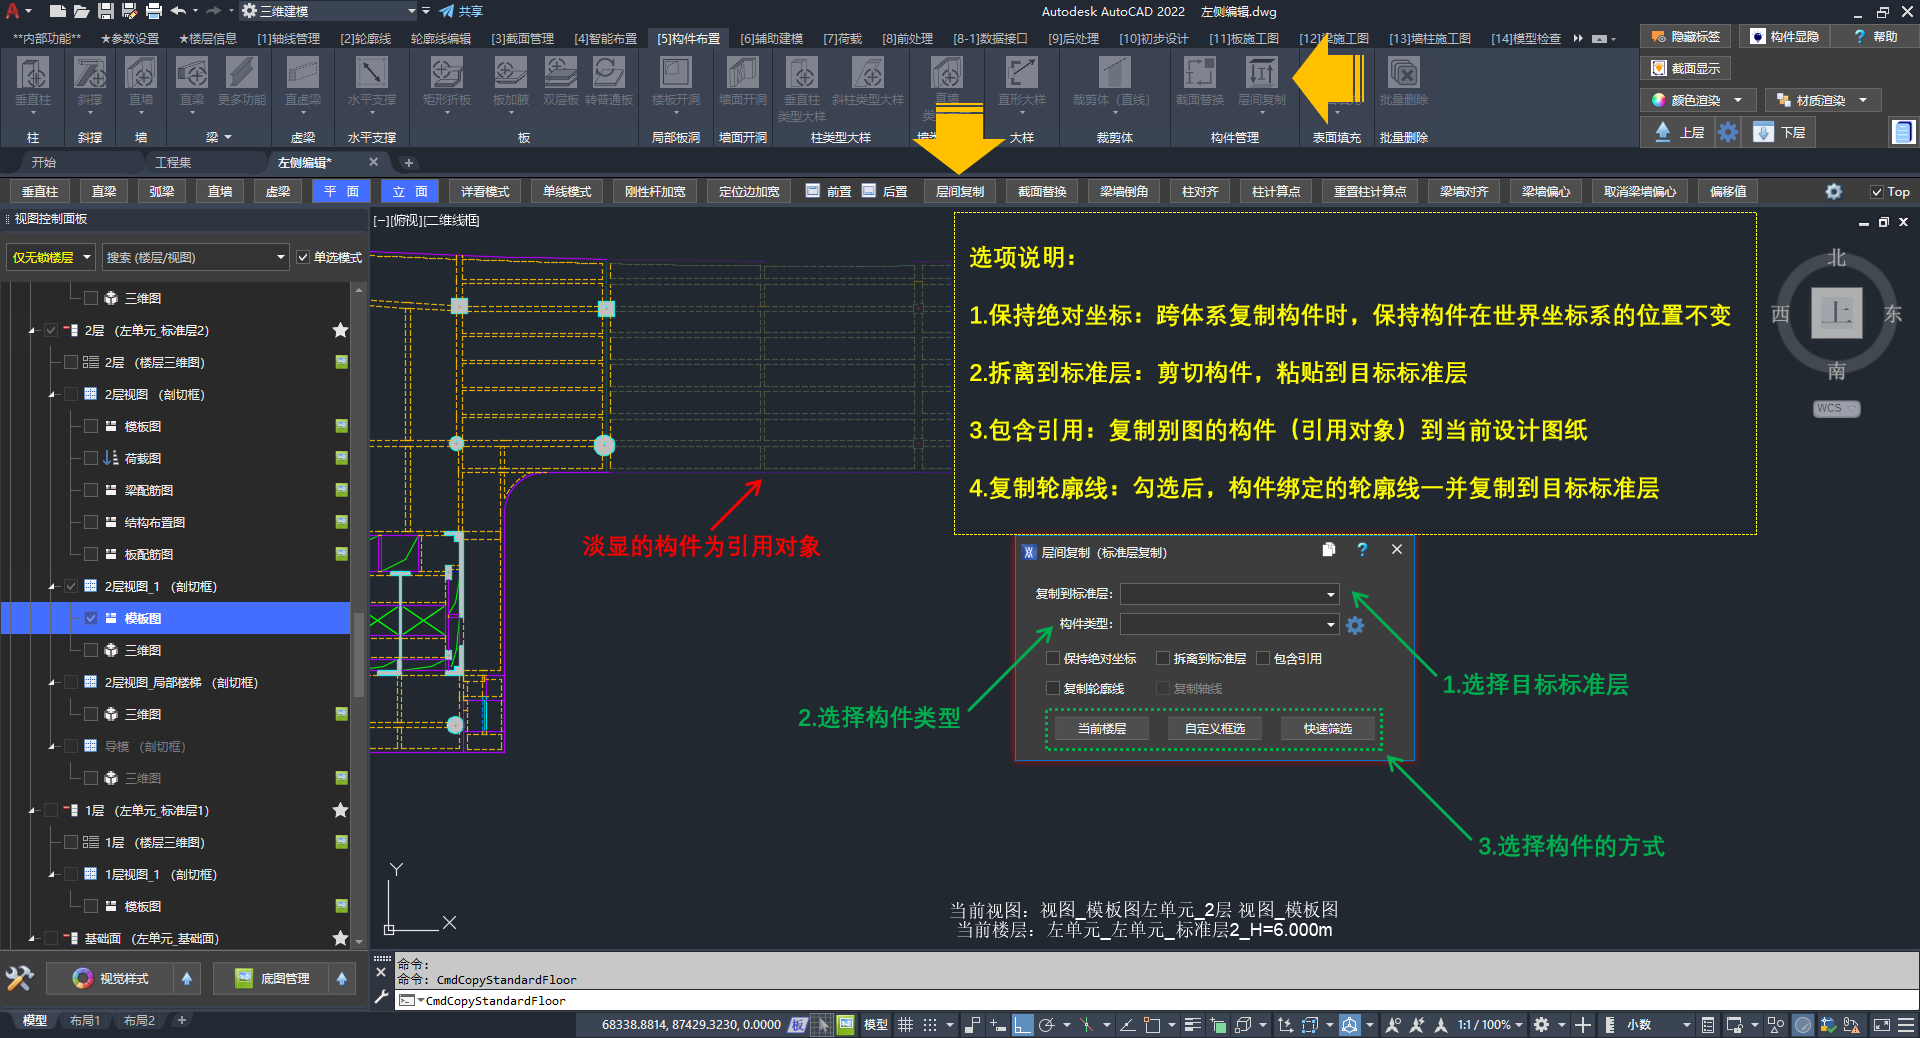Toggle the 单选模式 checkbox
The width and height of the screenshot is (1920, 1038).
(x=303, y=257)
